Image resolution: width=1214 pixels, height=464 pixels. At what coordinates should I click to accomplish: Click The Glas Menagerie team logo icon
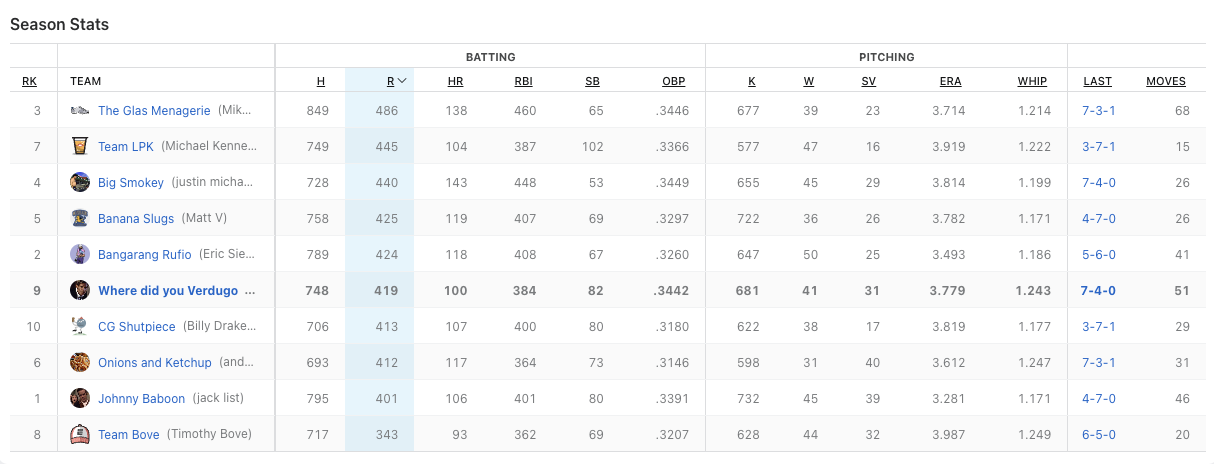tap(80, 111)
